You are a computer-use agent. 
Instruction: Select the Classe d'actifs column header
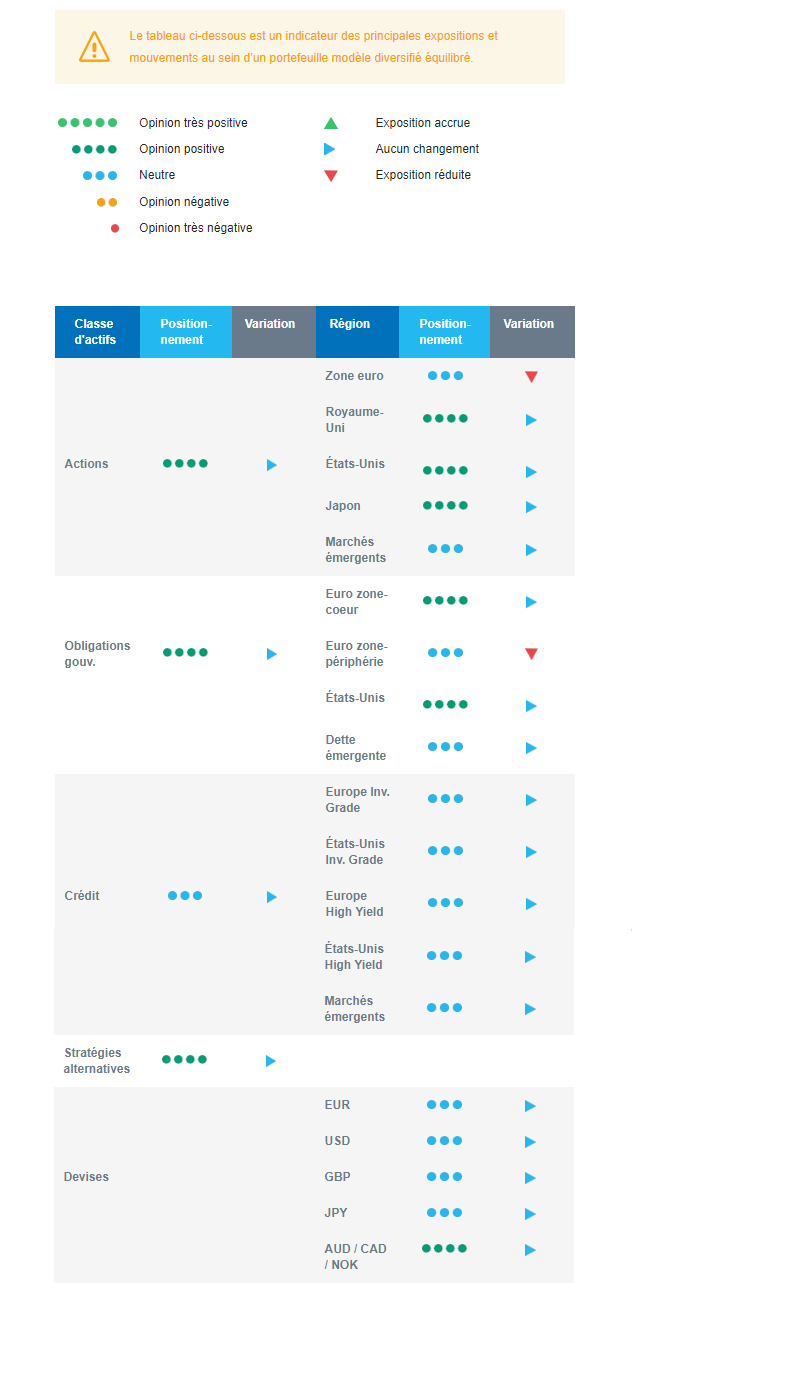[95, 332]
